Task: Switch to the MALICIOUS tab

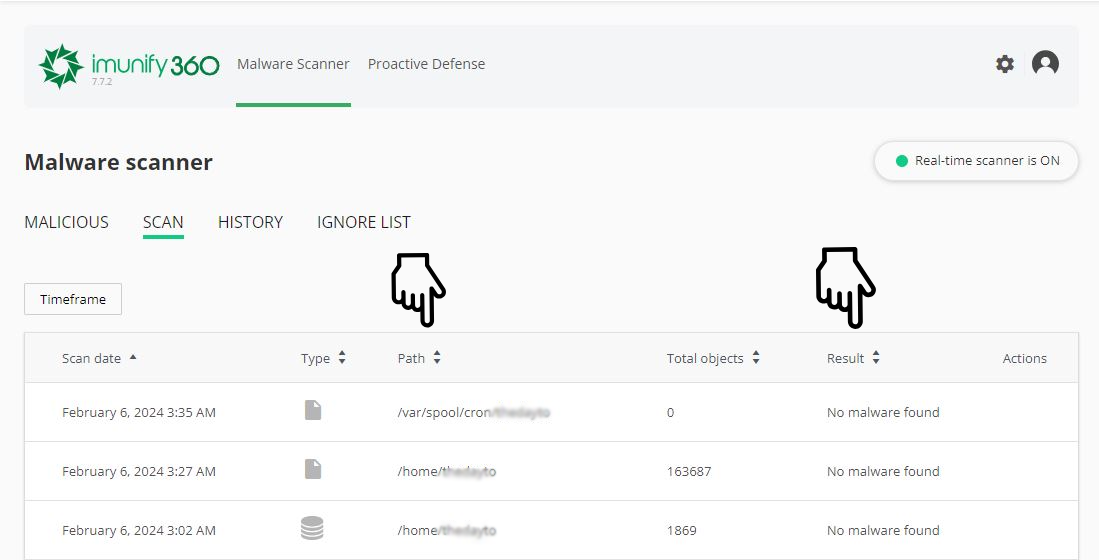Action: click(x=66, y=222)
